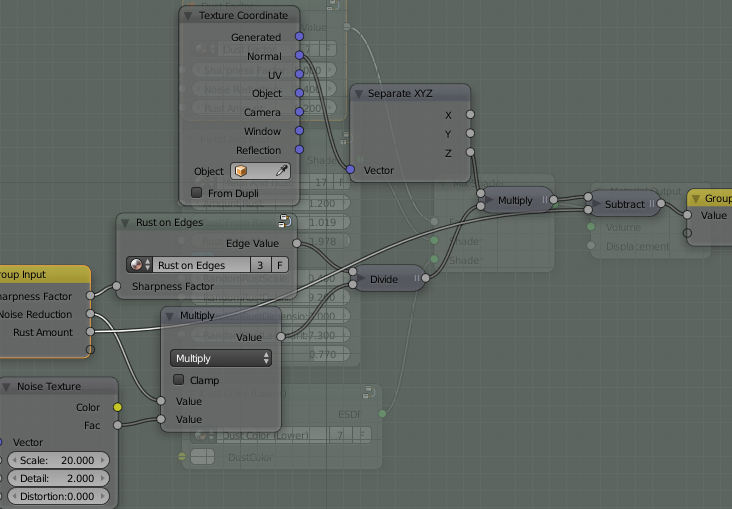Click the Edge Value output socket

[x=296, y=243]
